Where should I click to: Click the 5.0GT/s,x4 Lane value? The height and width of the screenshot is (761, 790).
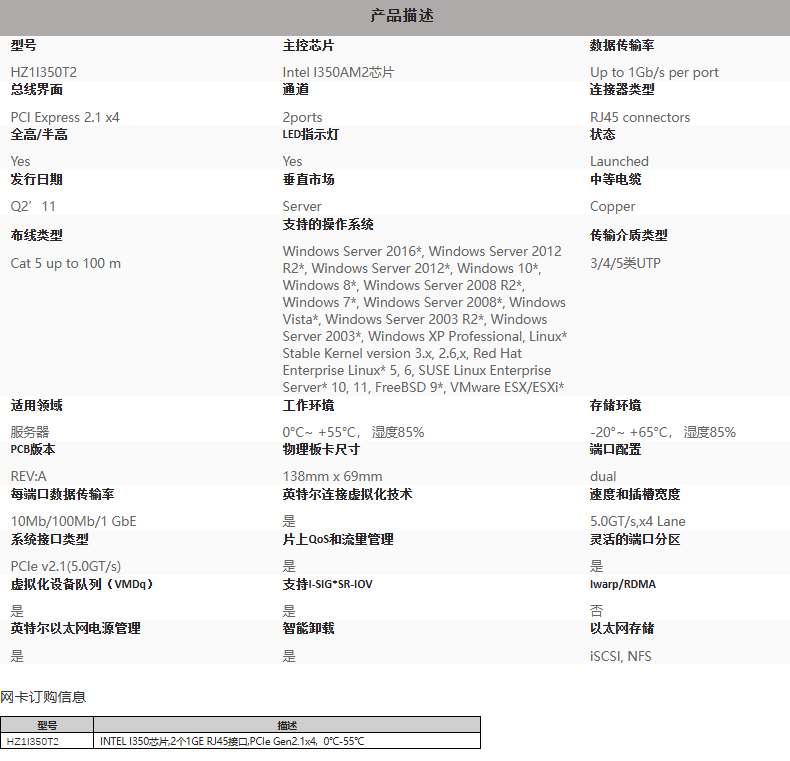[637, 521]
